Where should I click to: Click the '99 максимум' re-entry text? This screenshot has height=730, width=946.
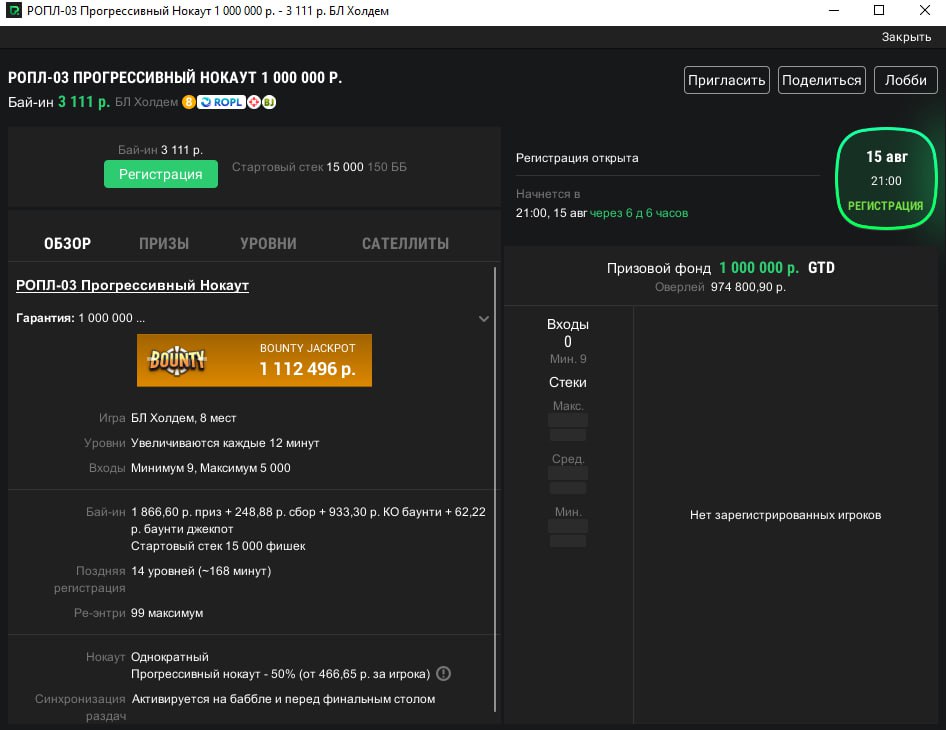(x=167, y=613)
